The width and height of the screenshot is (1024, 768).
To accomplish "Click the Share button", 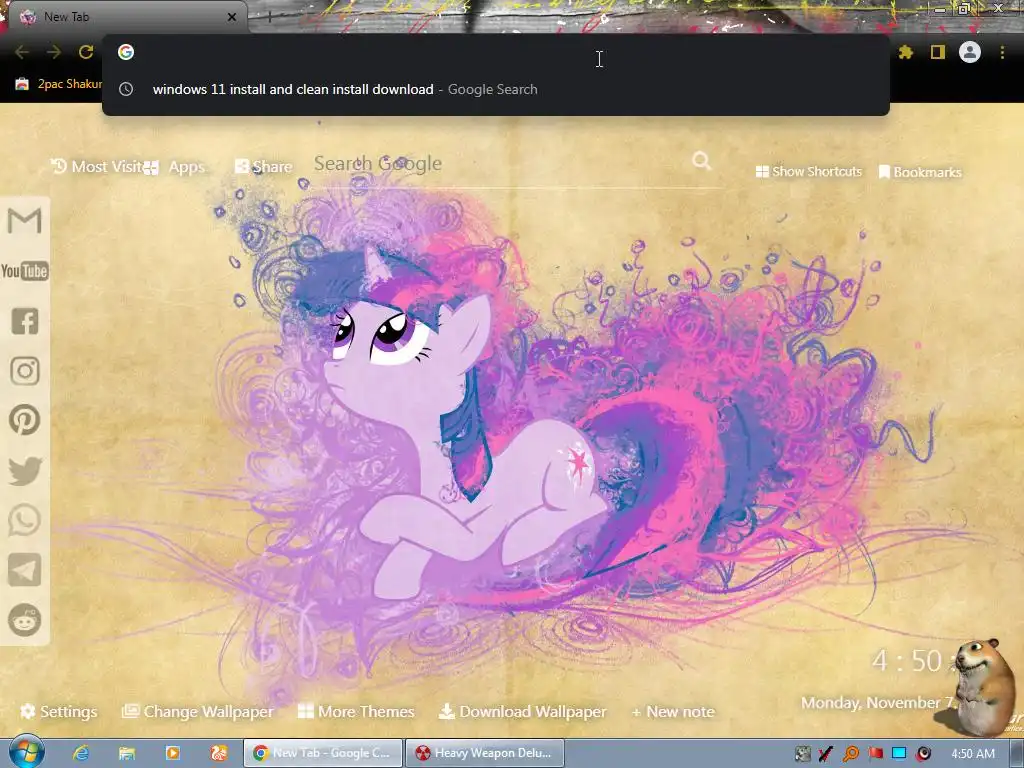I will point(264,167).
